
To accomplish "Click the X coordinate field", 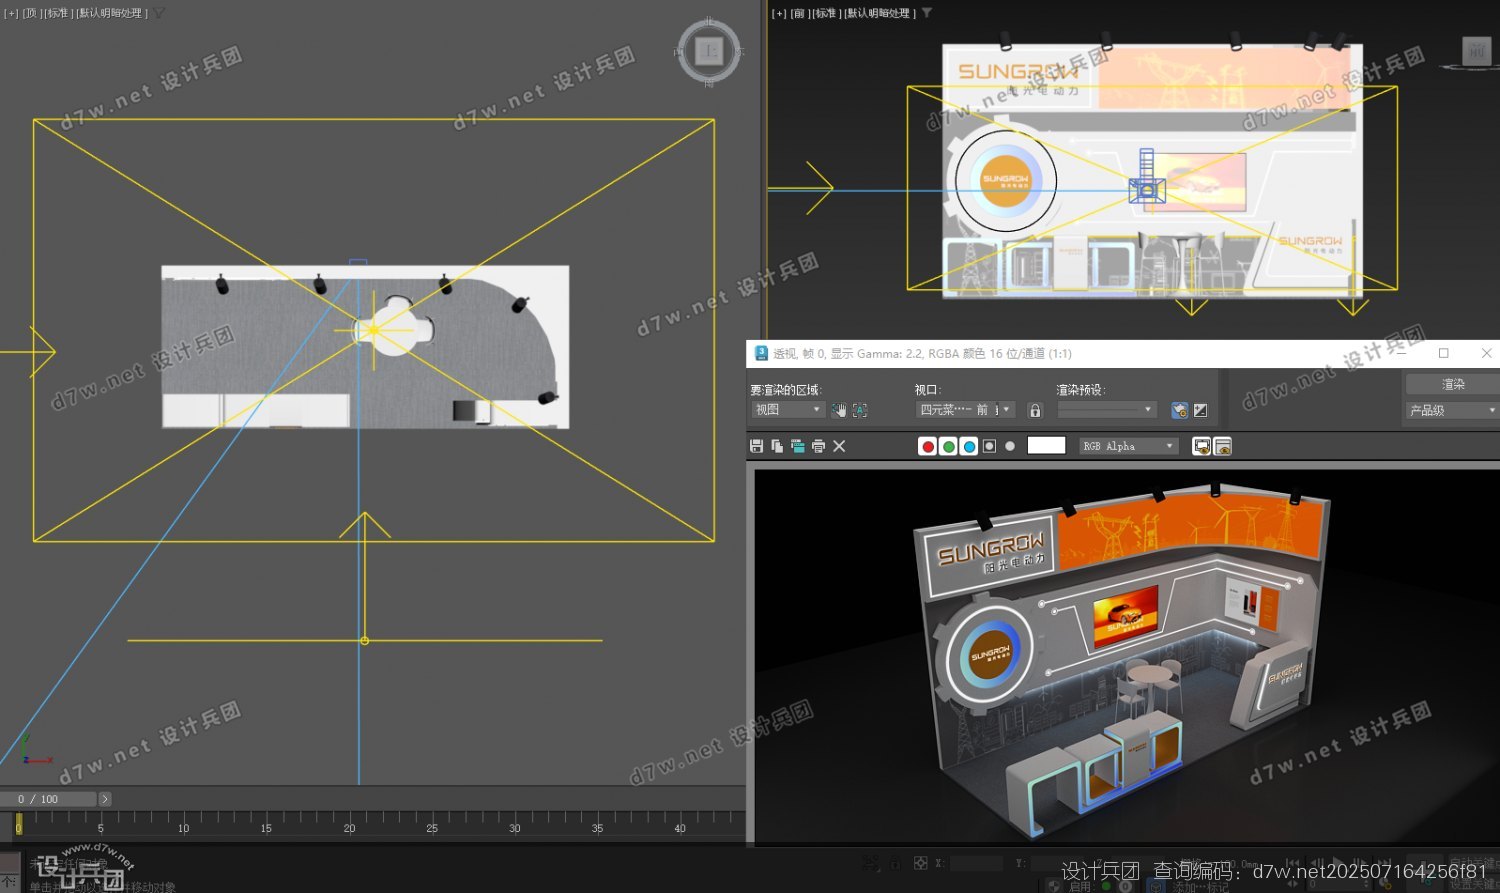I will pyautogui.click(x=976, y=863).
